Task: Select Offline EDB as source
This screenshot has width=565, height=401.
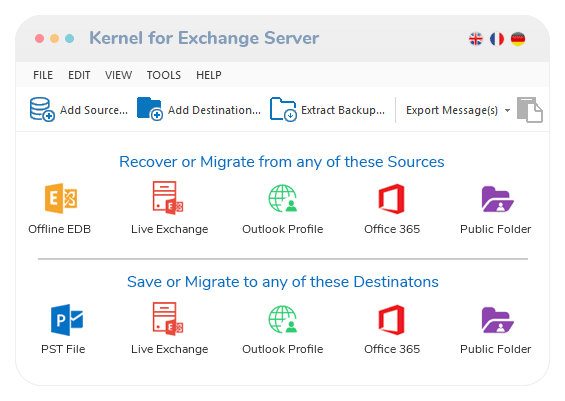Action: point(61,199)
